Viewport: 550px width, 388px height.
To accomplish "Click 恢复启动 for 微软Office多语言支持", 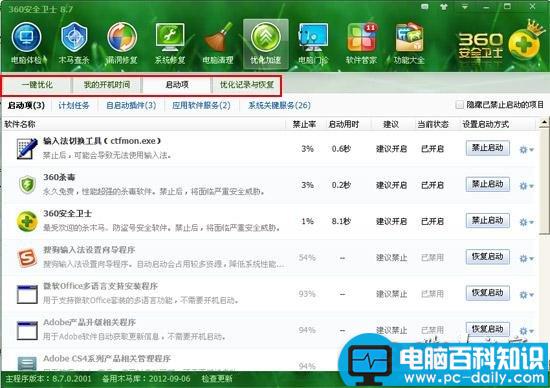I will [x=488, y=293].
